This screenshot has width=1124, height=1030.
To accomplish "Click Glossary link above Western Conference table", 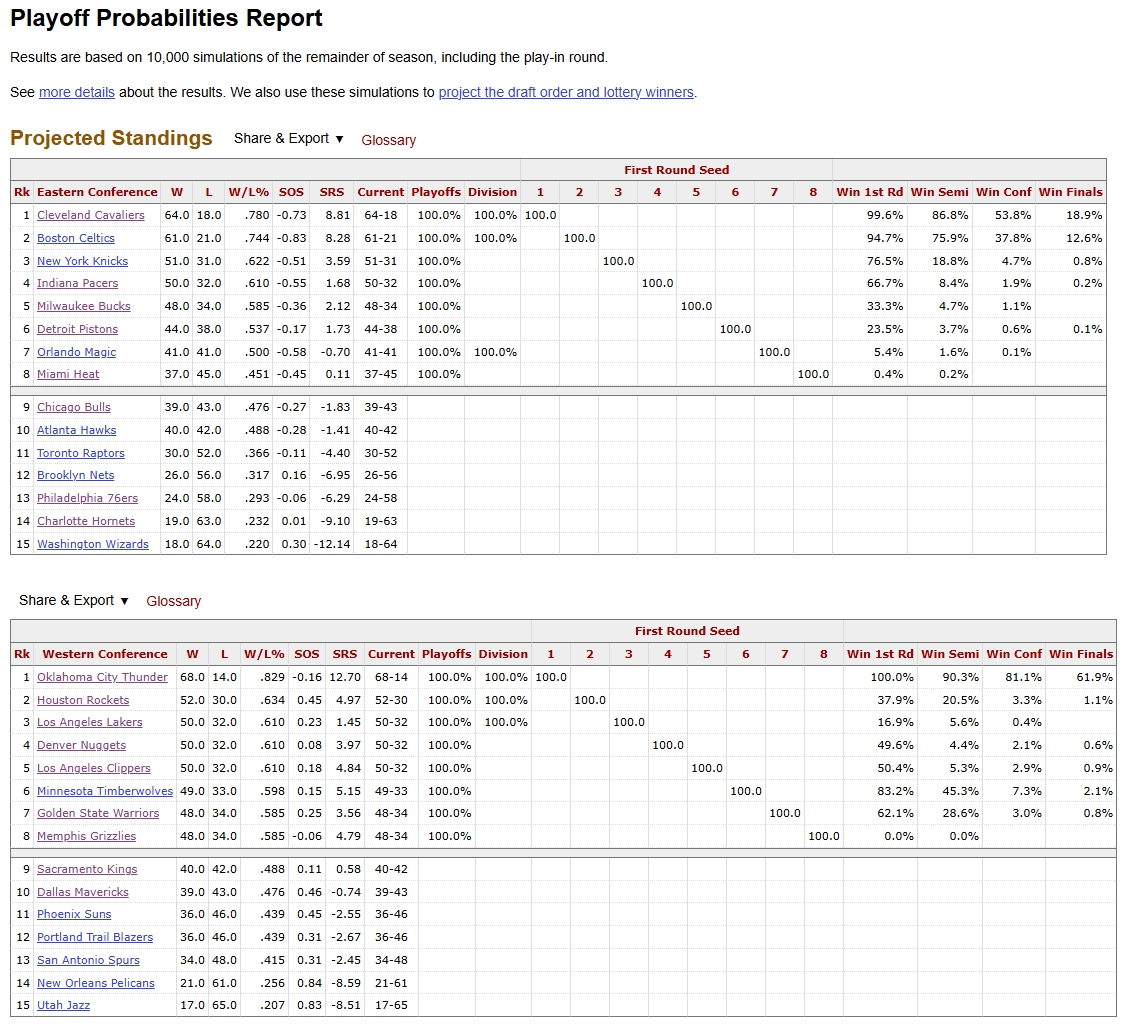I will tap(173, 601).
